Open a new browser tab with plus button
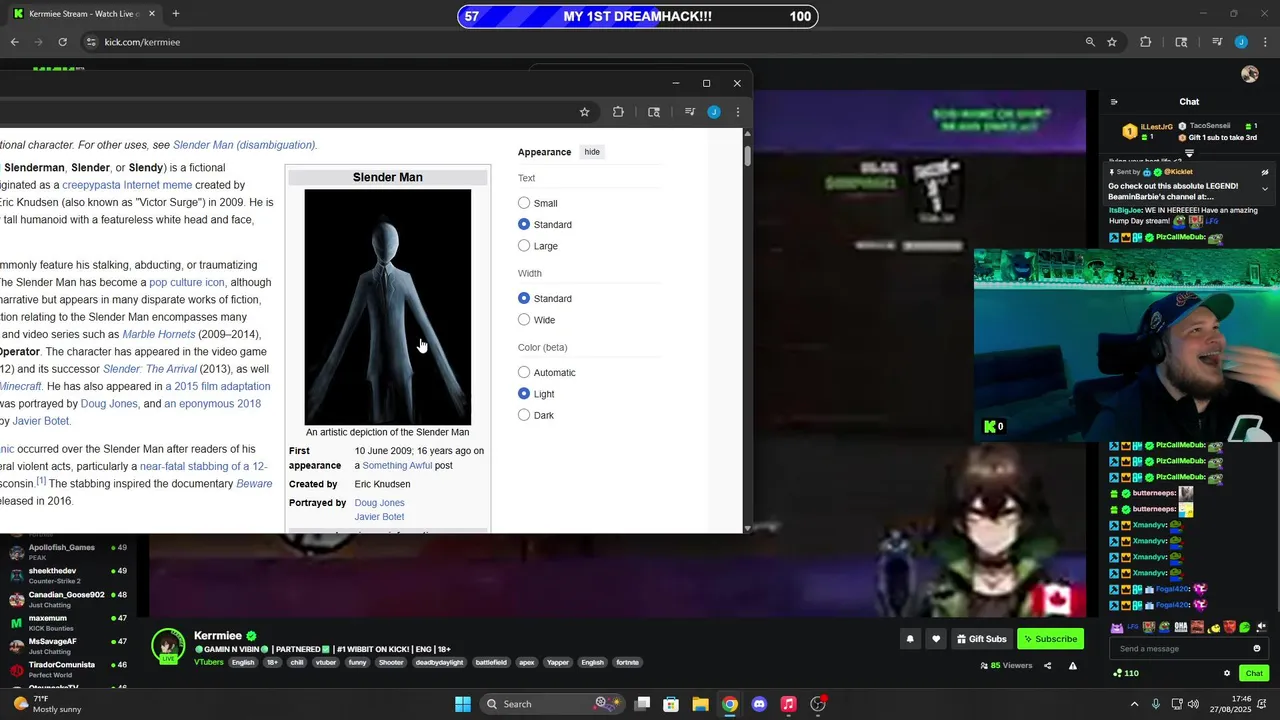 [x=176, y=14]
